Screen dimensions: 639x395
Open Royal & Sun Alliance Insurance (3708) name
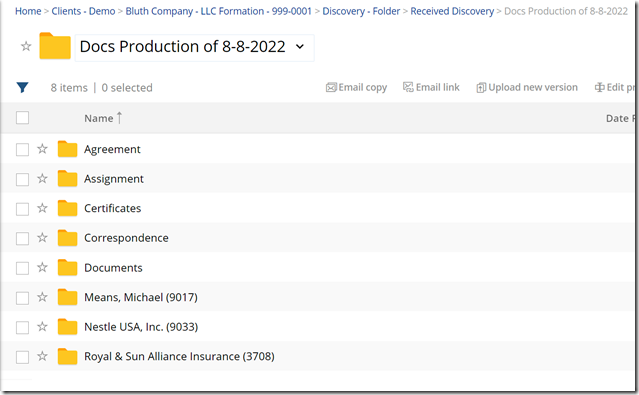pyautogui.click(x=179, y=357)
